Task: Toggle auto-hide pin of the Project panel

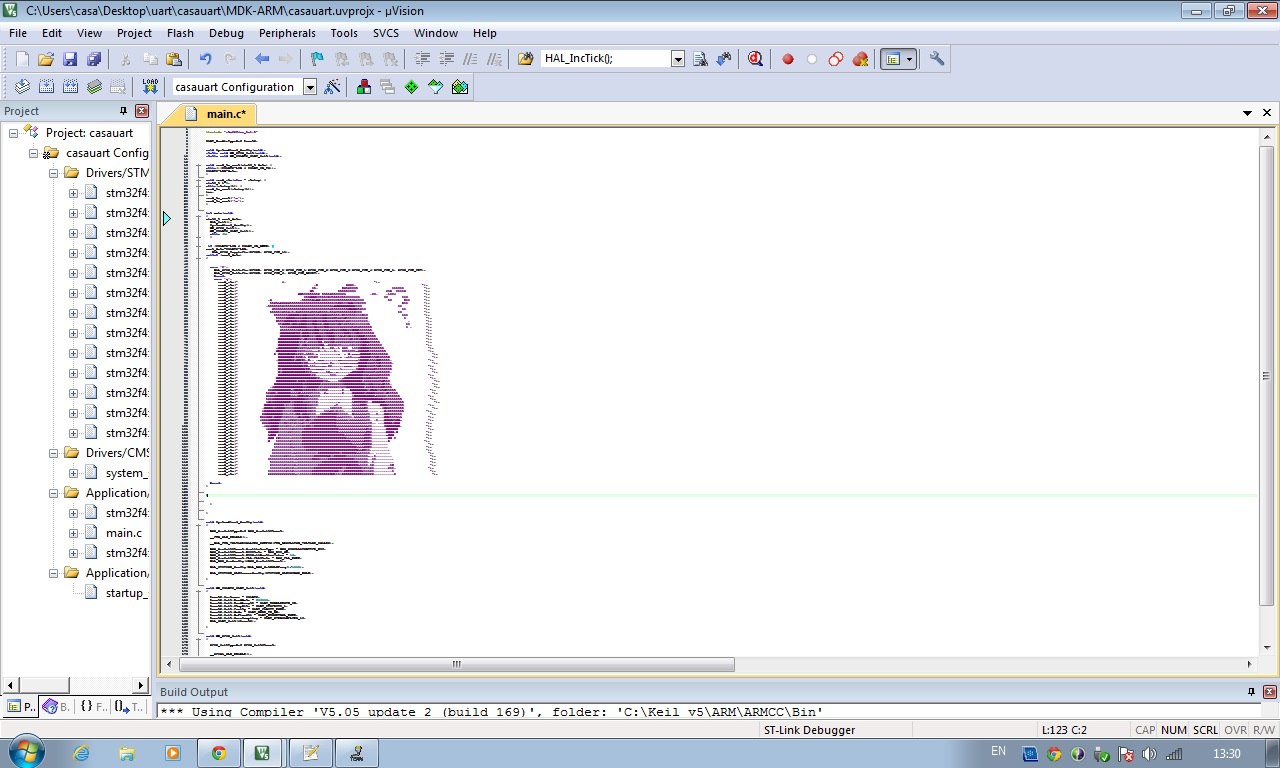Action: click(x=124, y=111)
